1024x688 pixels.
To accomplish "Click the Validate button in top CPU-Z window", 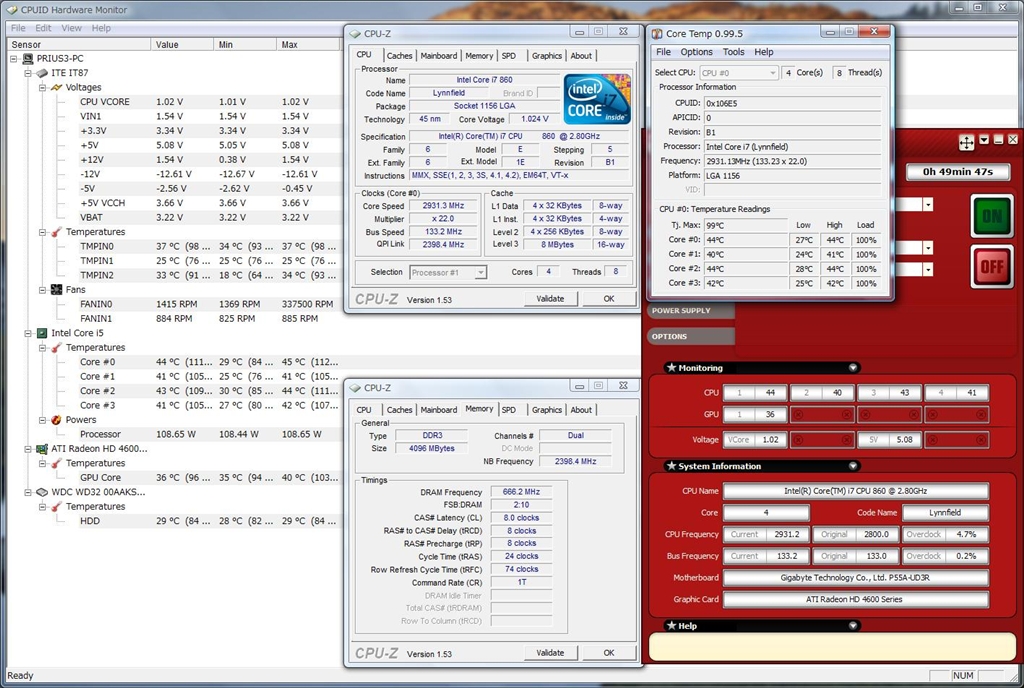I will 550,298.
